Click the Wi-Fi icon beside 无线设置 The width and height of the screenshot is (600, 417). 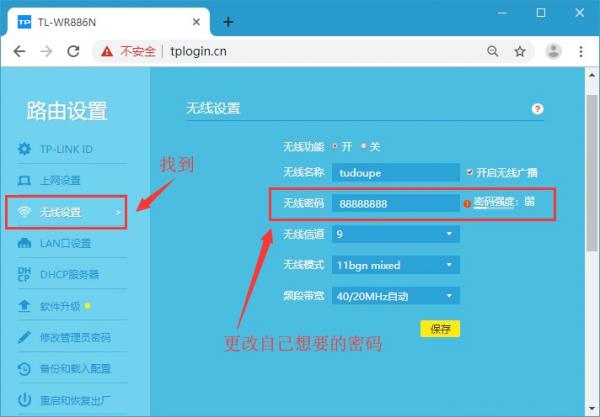pos(25,212)
